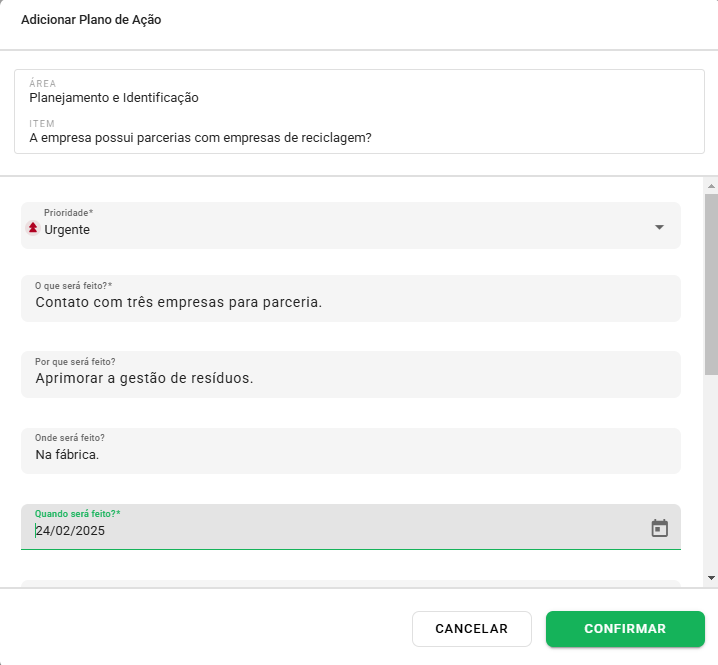Click the scrollbar up arrow
Viewport: 718px width, 665px height.
coord(711,186)
